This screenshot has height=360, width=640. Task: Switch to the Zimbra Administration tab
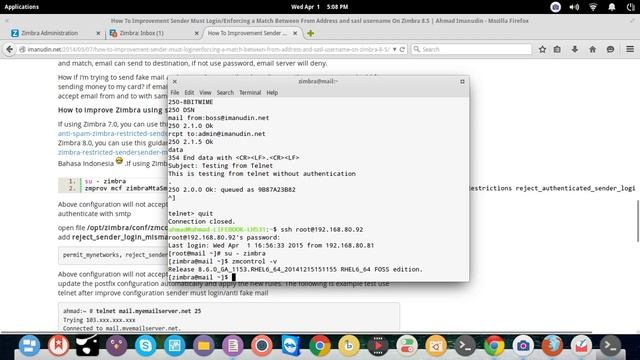[x=50, y=33]
